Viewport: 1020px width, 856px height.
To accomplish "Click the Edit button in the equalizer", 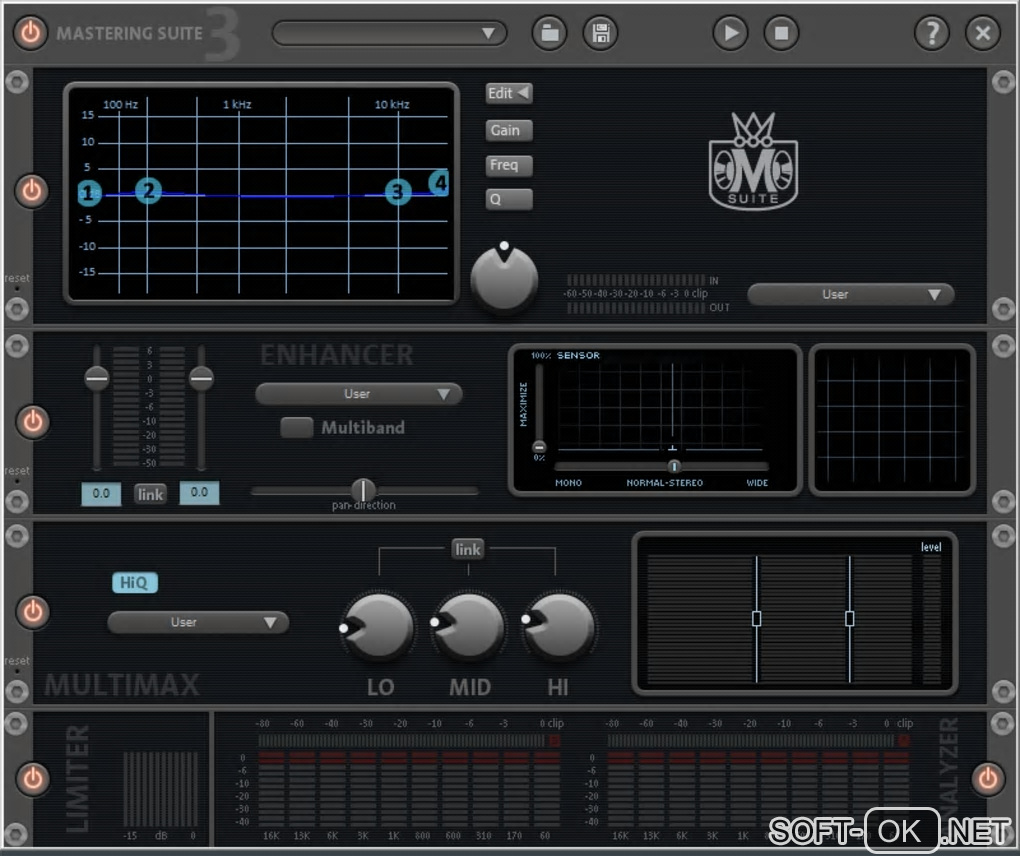I will pyautogui.click(x=509, y=93).
